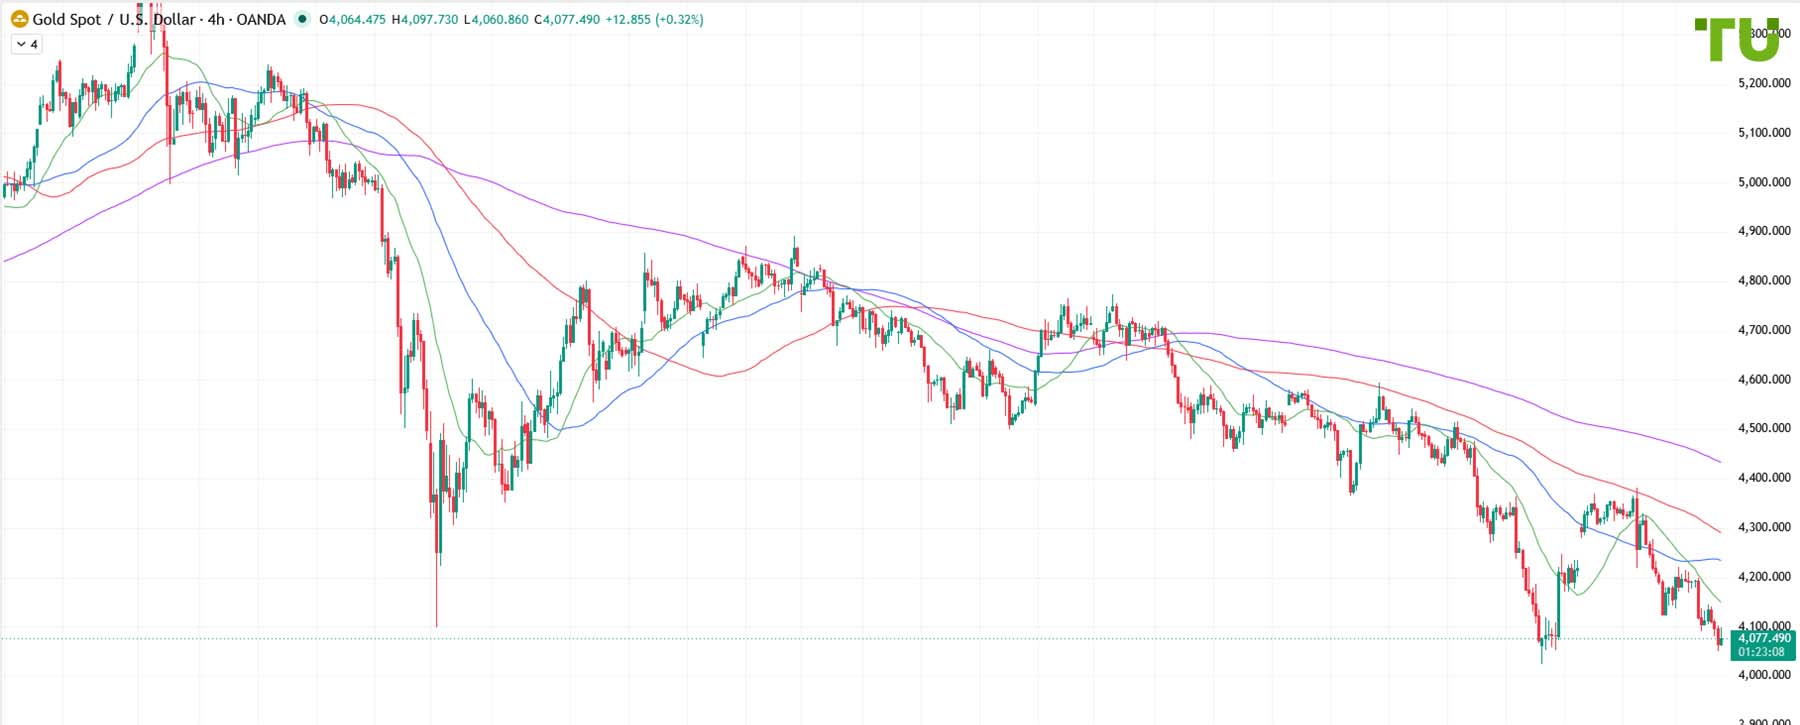Click the 4,200.000 price axis label
Image resolution: width=1800 pixels, height=725 pixels.
tap(1764, 576)
